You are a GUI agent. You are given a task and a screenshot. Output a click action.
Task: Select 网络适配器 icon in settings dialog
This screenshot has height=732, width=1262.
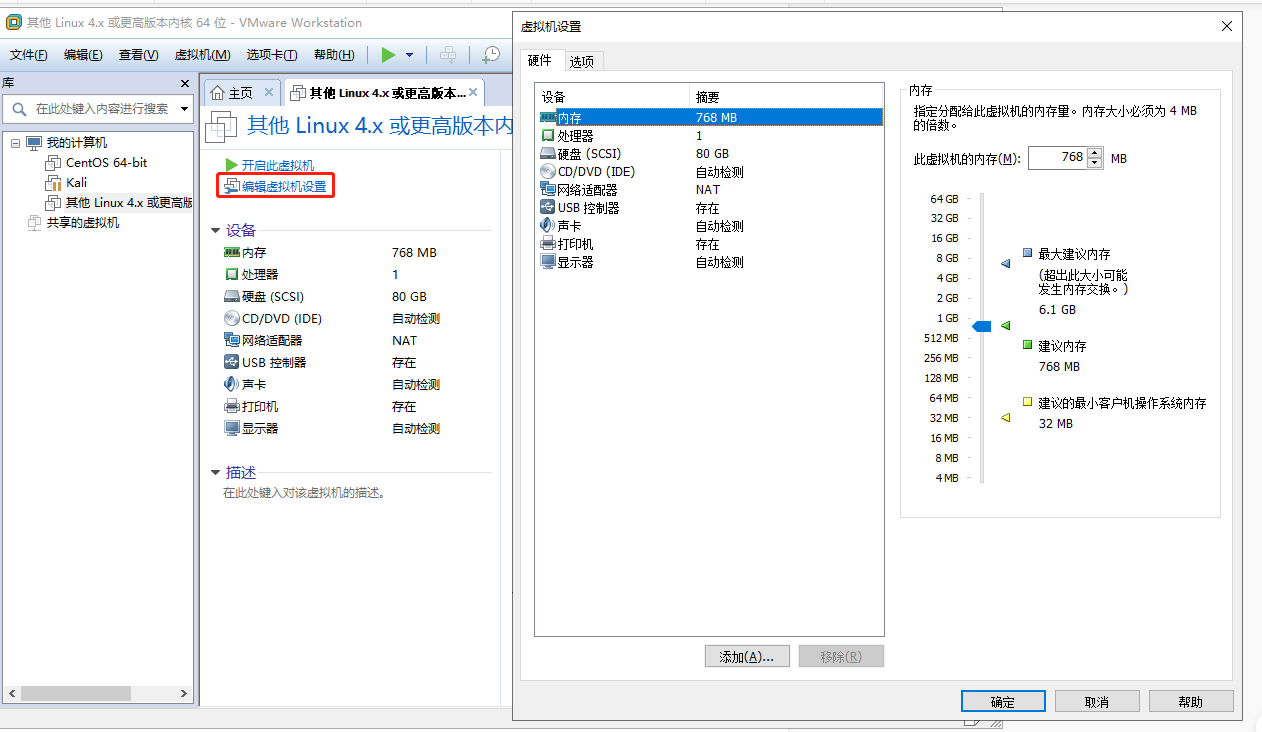547,189
